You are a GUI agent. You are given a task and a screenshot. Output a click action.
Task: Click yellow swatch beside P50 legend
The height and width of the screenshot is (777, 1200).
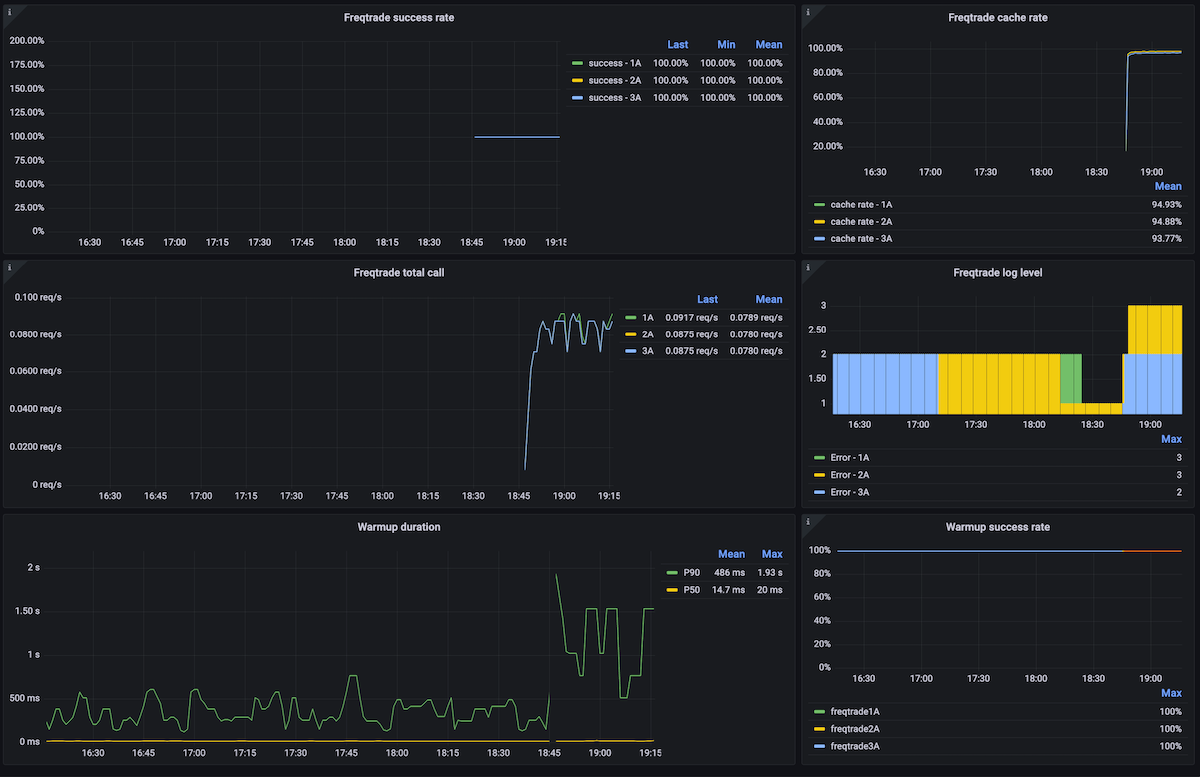672,590
